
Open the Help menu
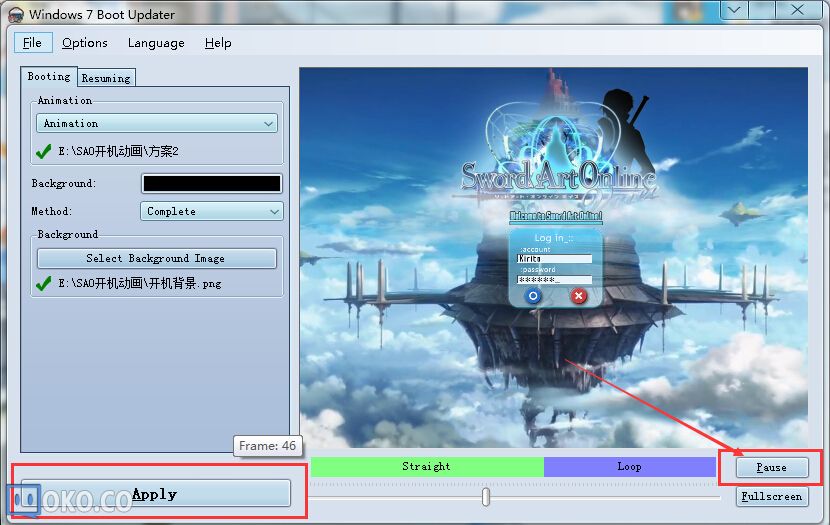[x=218, y=43]
